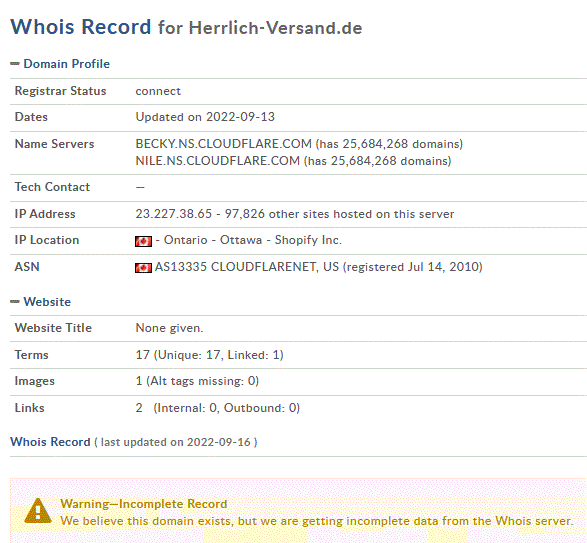Image resolution: width=587 pixels, height=543 pixels.
Task: Click the yellow warning triangle icon
Action: (38, 511)
